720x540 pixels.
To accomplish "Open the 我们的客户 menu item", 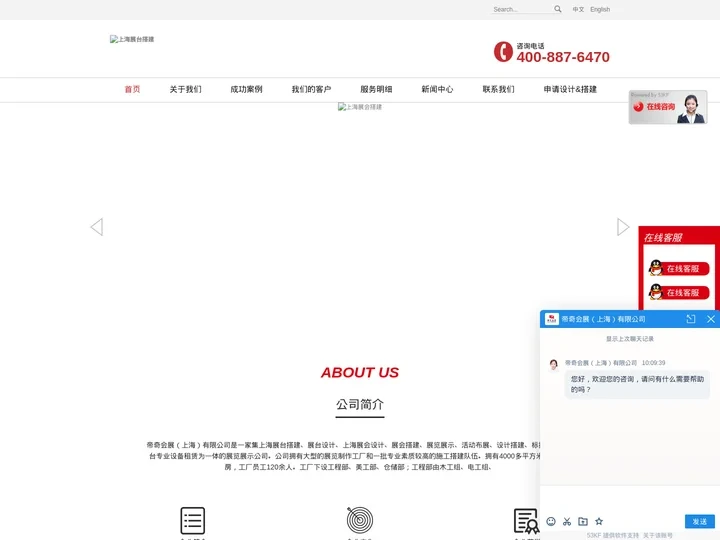I will click(x=311, y=89).
